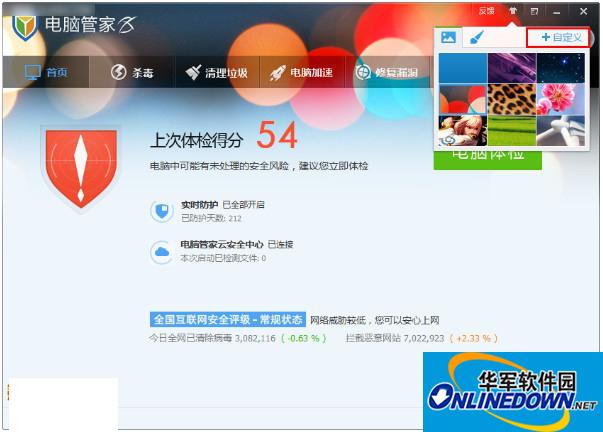This screenshot has width=603, height=432.
Task: Minimize the 电脑管家 window
Action: point(556,12)
